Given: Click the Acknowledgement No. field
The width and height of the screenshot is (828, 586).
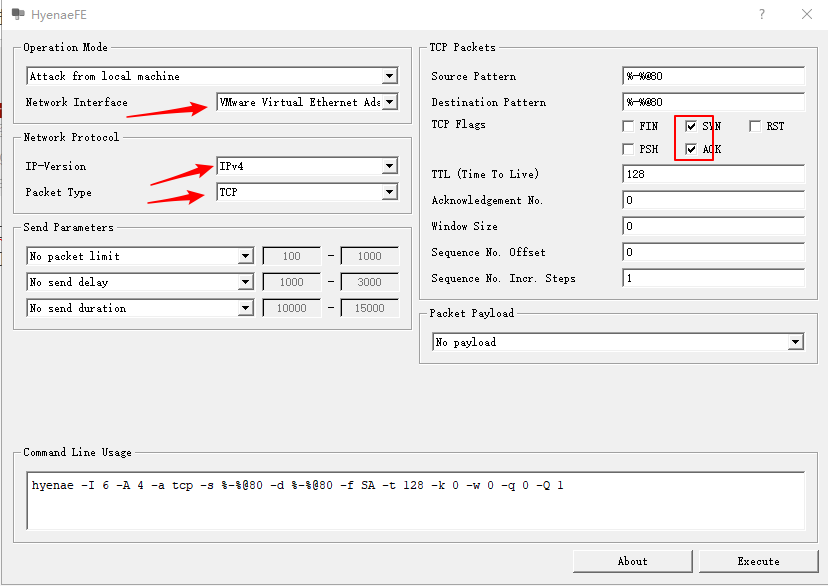Looking at the screenshot, I should click(x=713, y=200).
